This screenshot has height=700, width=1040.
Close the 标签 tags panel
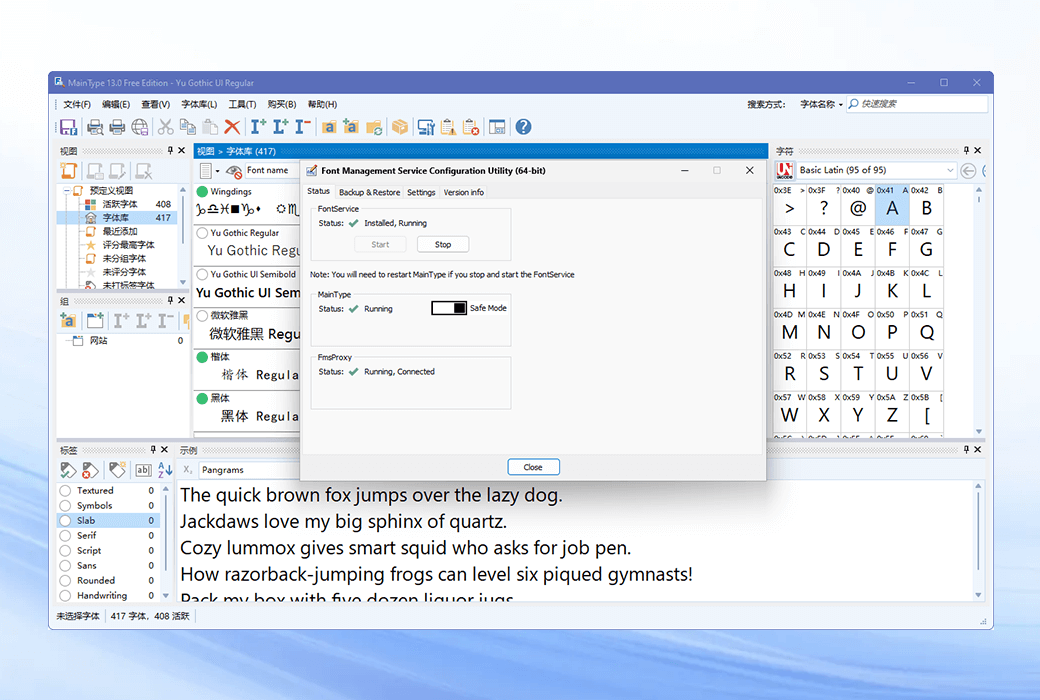click(x=164, y=449)
